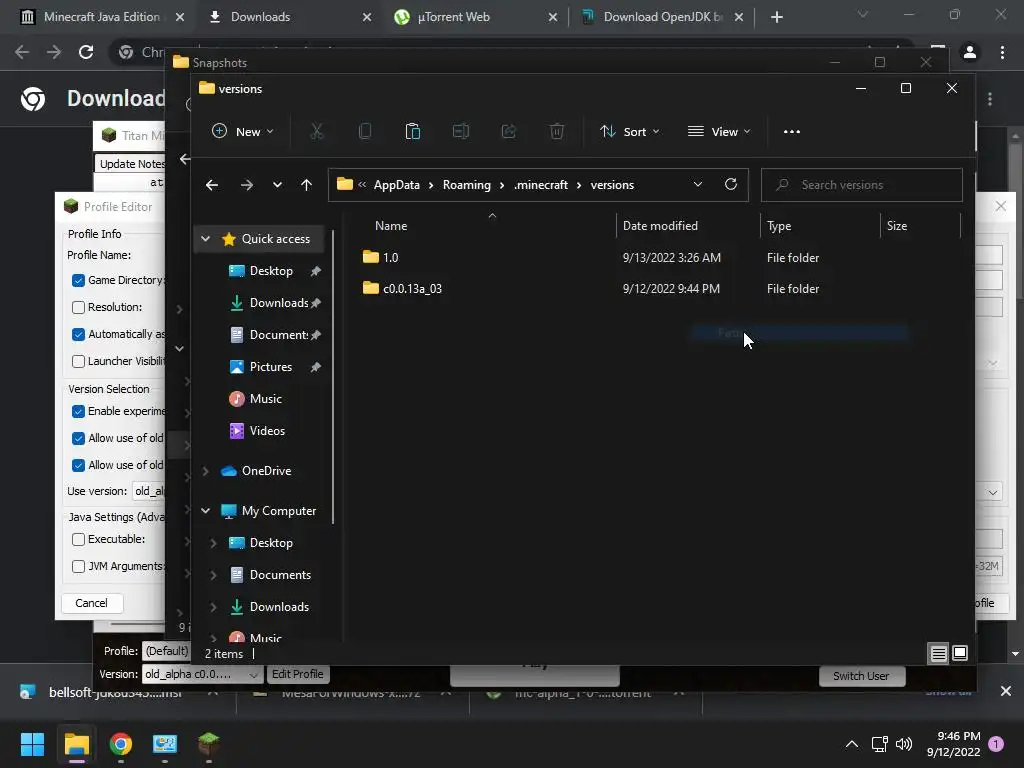Switch to details view layout icon
The width and height of the screenshot is (1024, 768).
[x=938, y=653]
